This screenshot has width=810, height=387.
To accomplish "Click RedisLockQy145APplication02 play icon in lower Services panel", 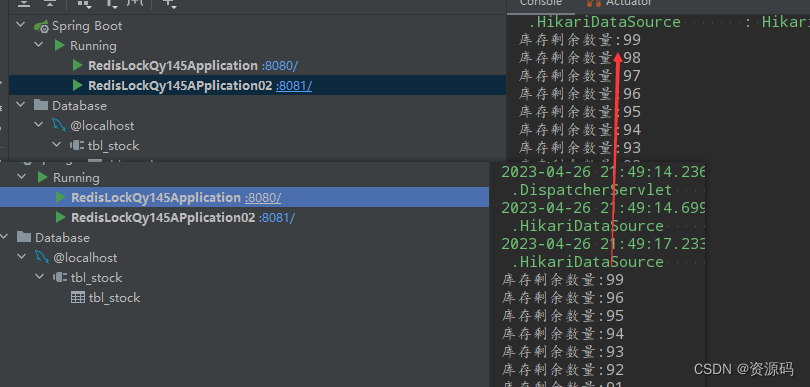I will (61, 218).
